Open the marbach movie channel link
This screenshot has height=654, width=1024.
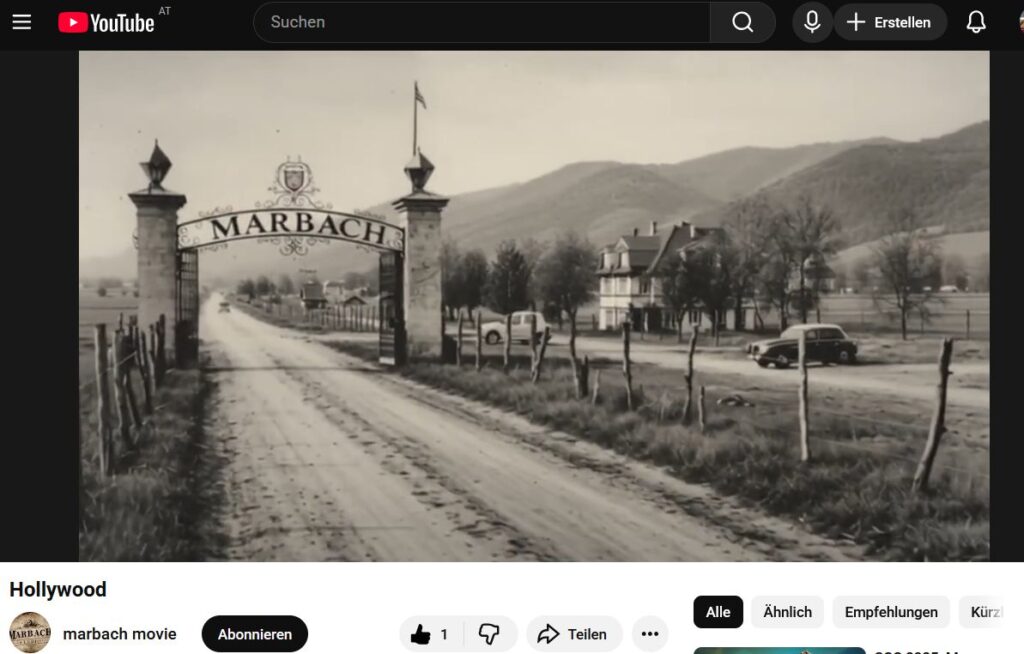tap(119, 634)
